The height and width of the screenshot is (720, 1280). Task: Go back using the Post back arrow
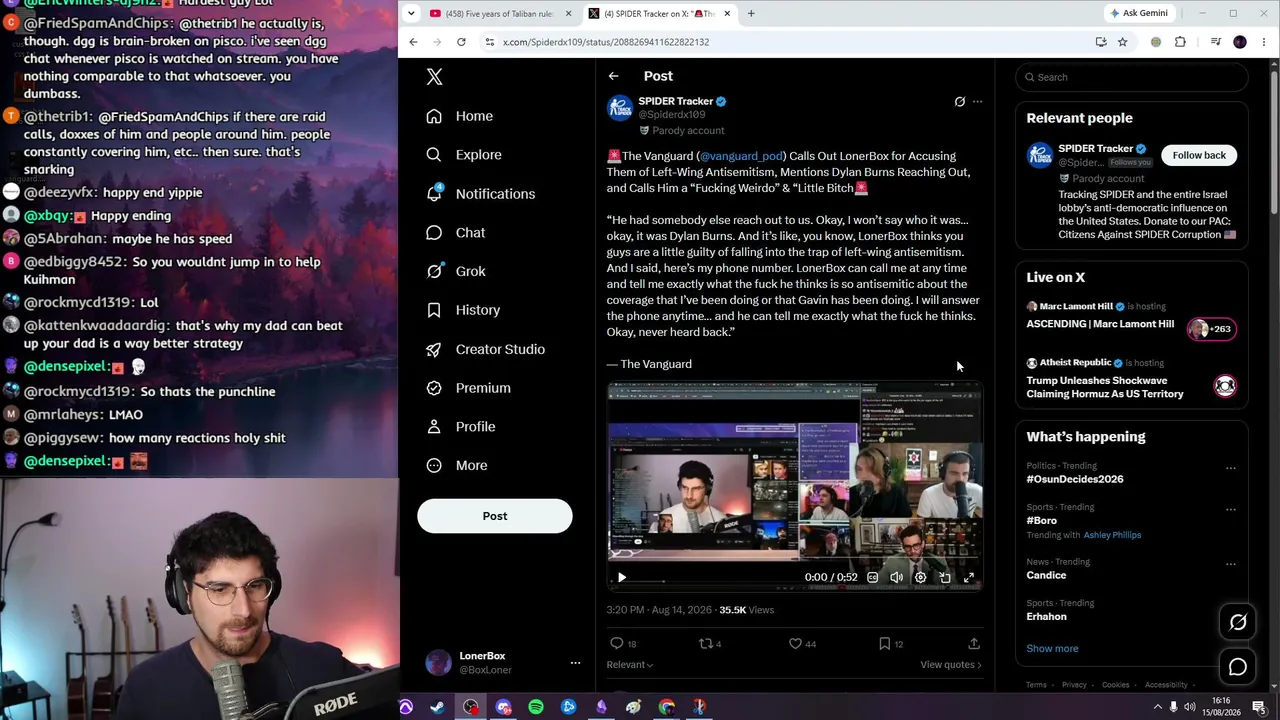[x=613, y=76]
